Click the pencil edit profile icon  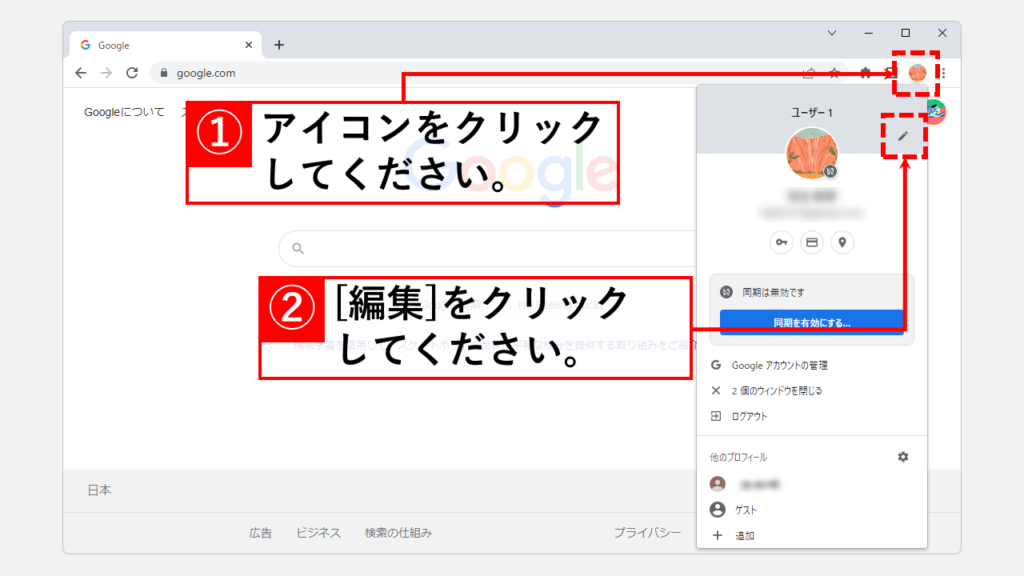click(x=904, y=135)
